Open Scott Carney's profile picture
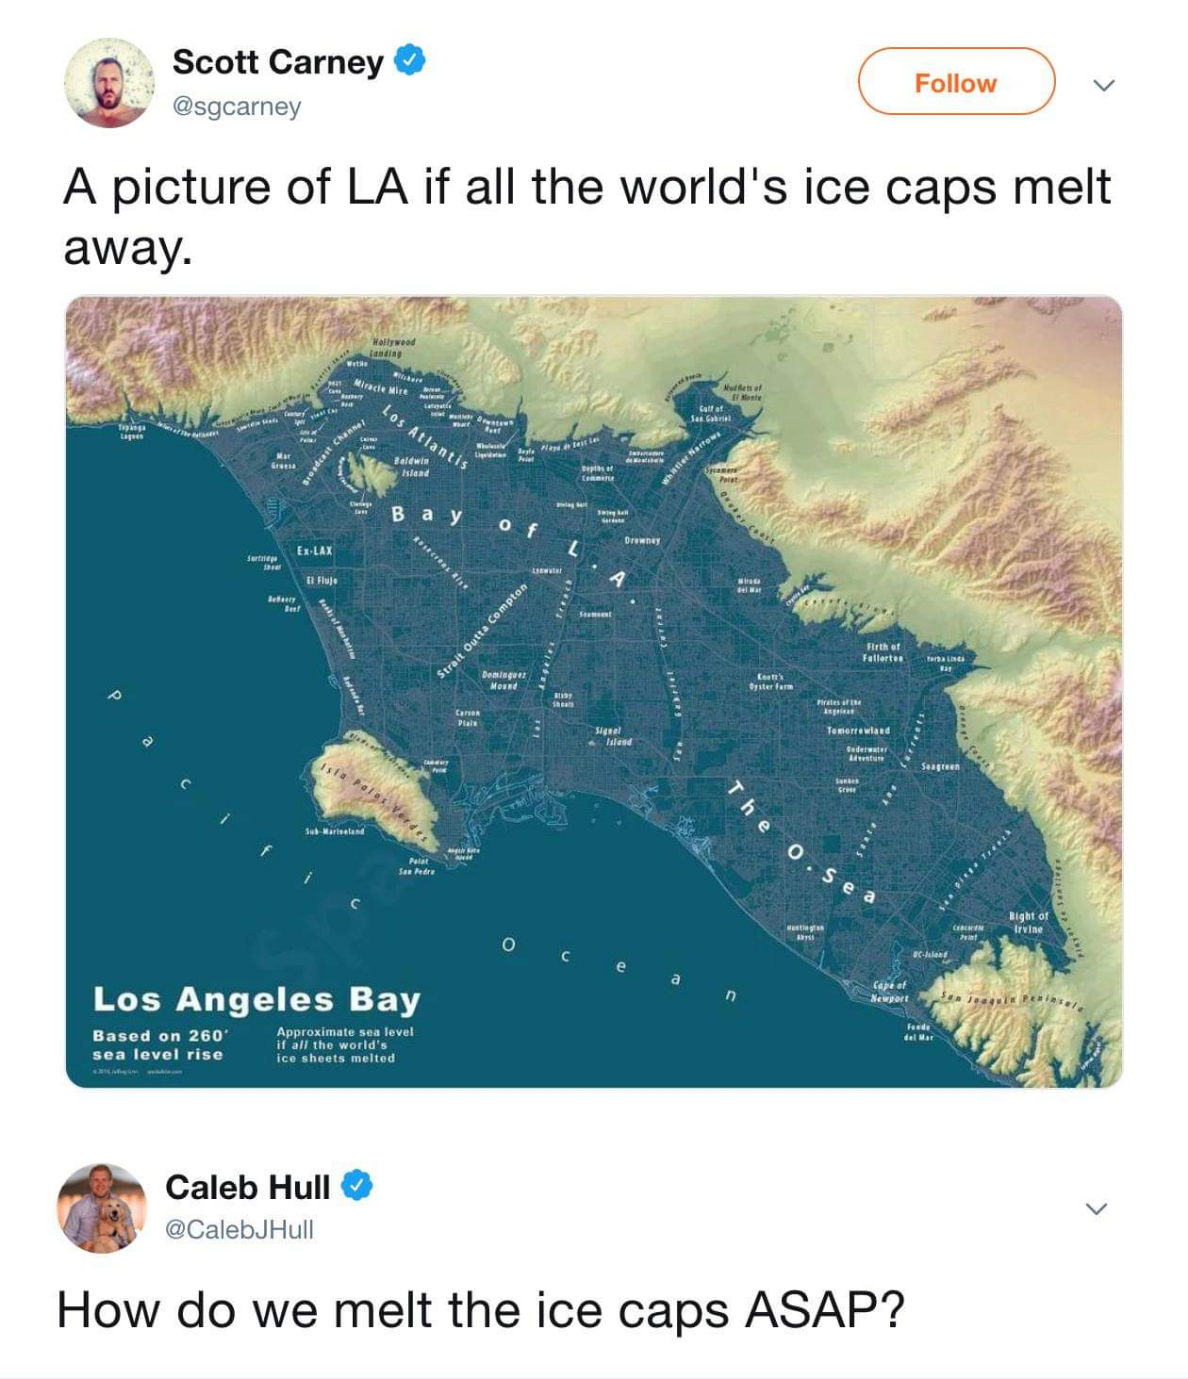The image size is (1188, 1379). [x=109, y=83]
